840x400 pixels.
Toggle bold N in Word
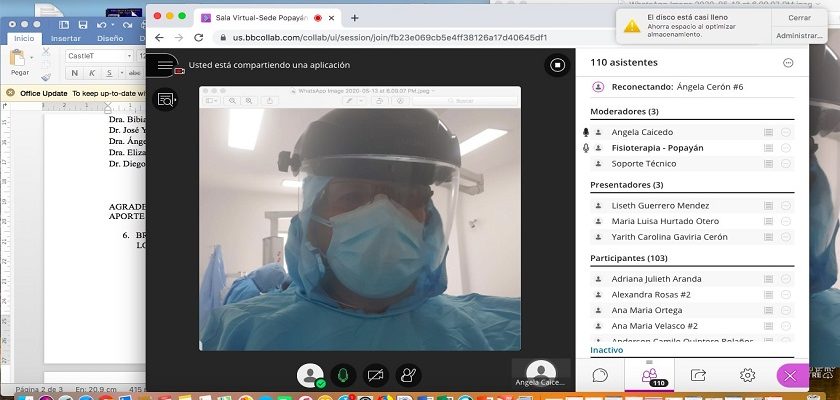coord(74,73)
